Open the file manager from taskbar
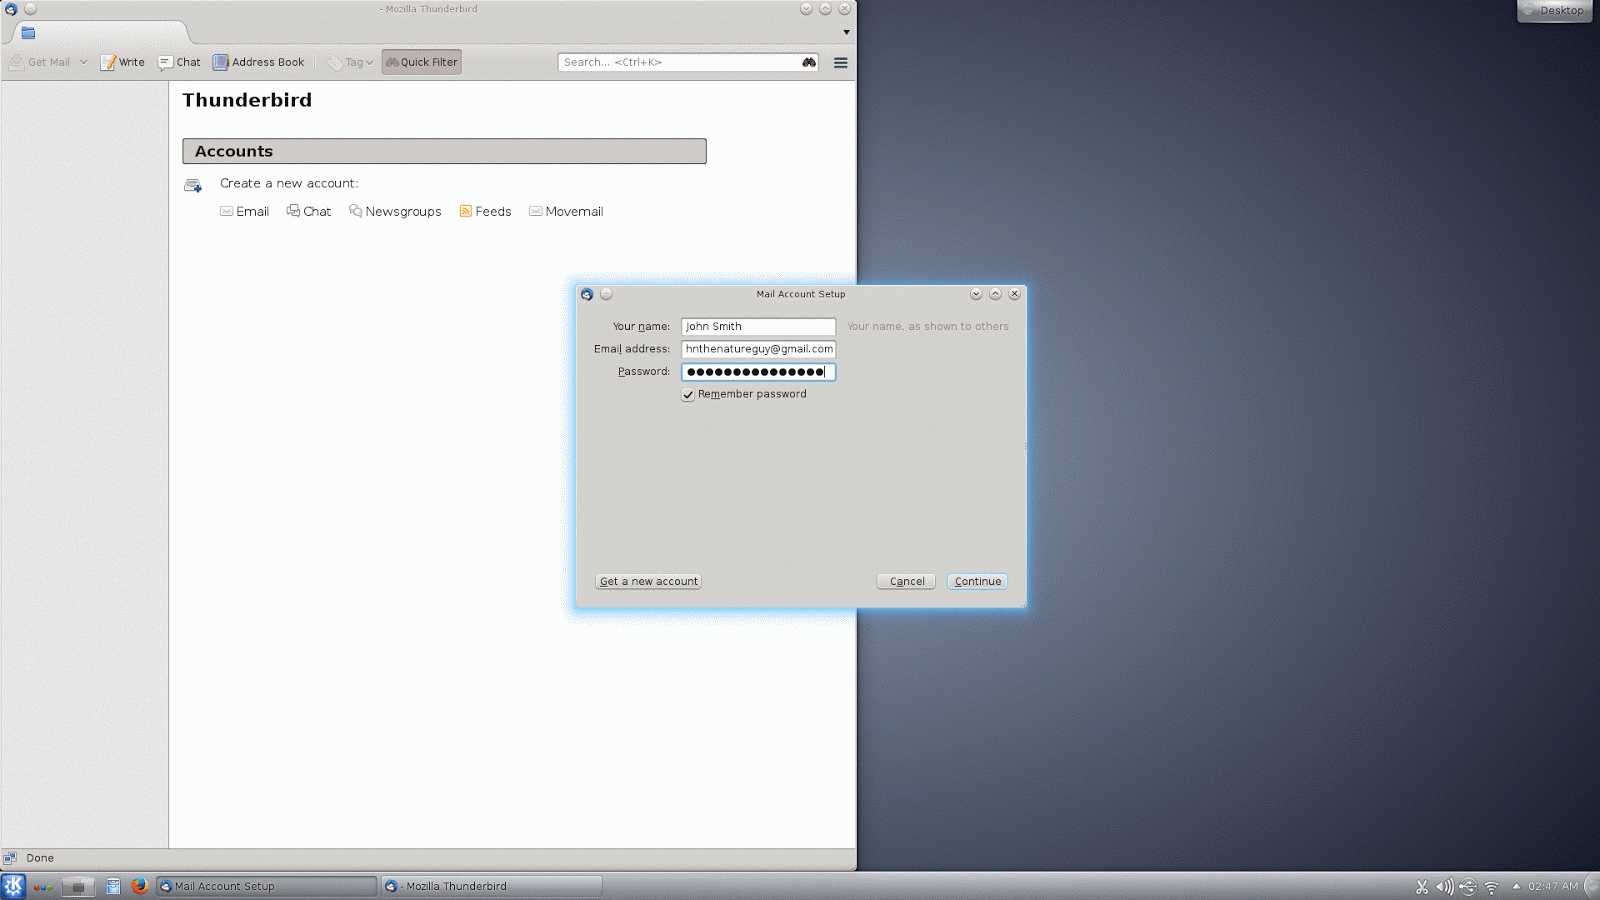1600x900 pixels. tap(114, 886)
